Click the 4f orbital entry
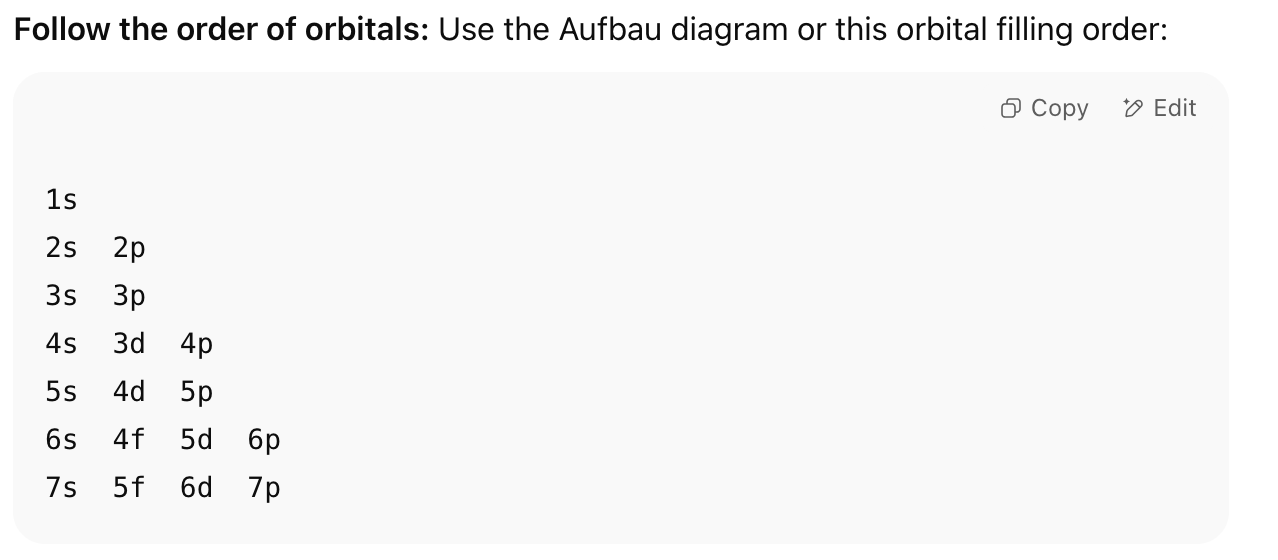Screen dimensions: 1278x560 coord(129,440)
